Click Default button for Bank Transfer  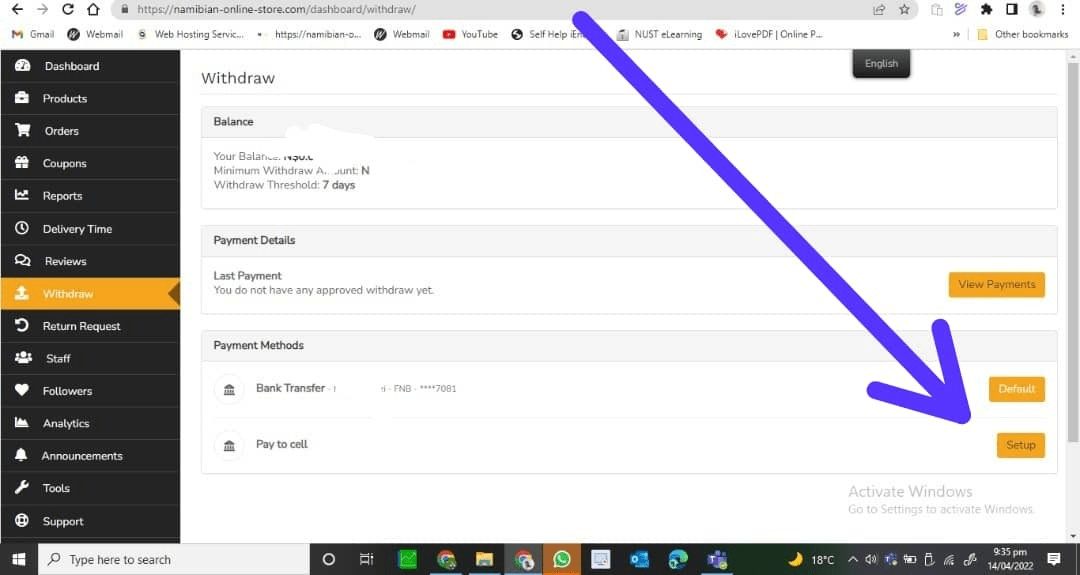[x=1016, y=389]
